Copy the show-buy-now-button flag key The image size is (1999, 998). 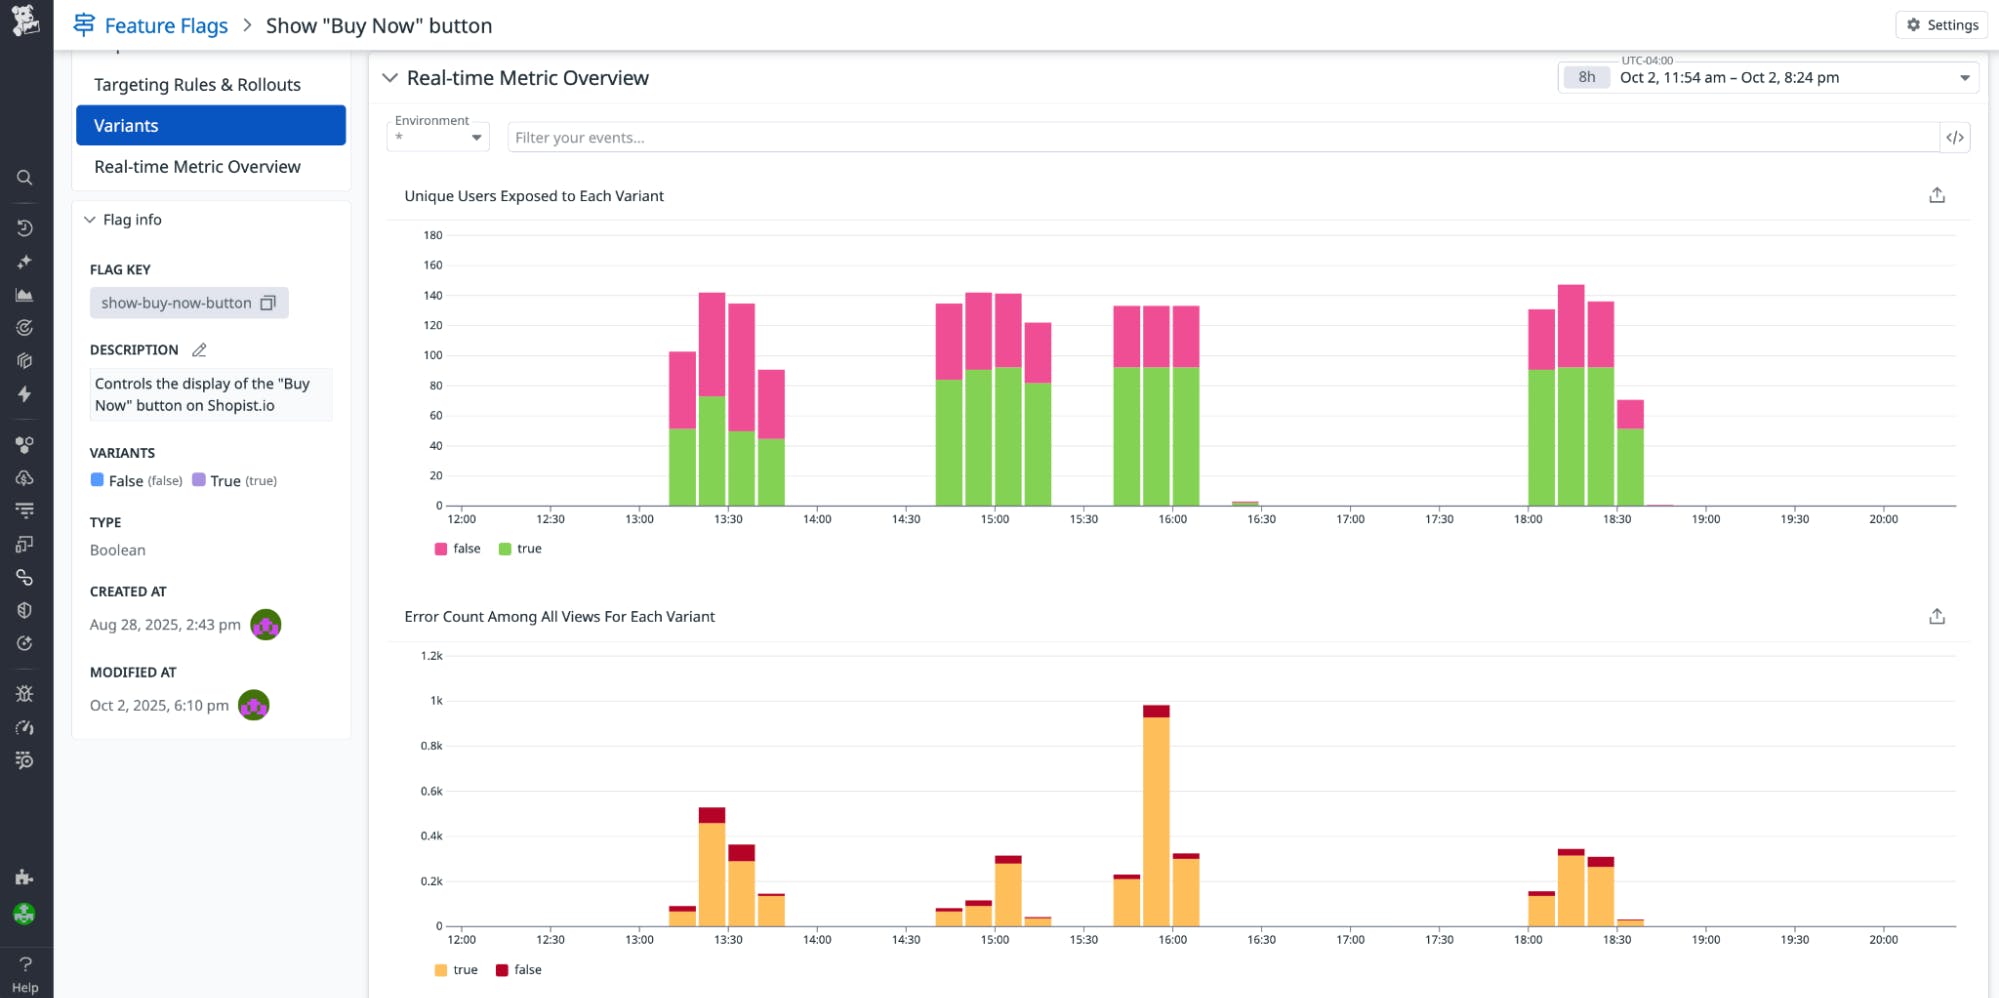pyautogui.click(x=267, y=303)
